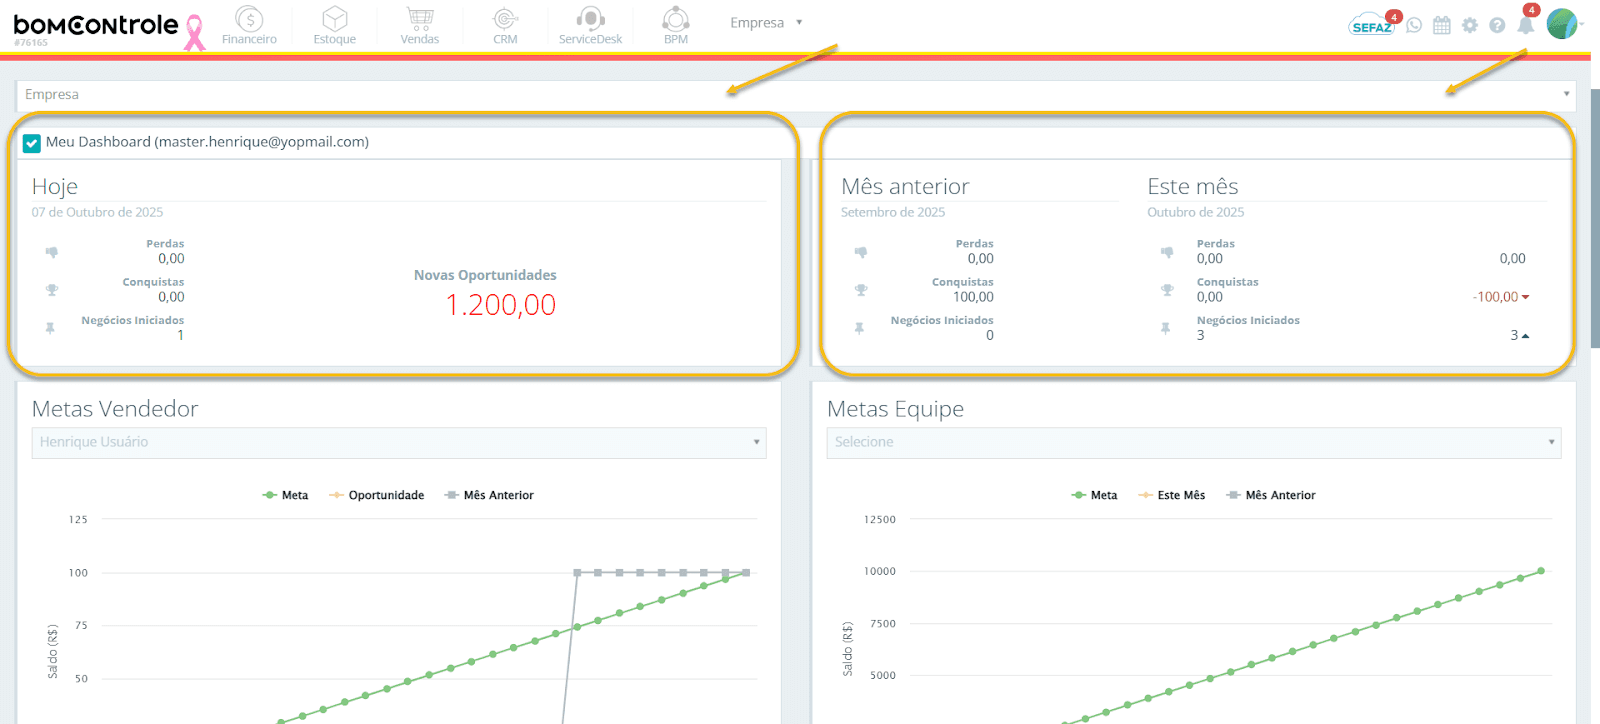Click Metas Equipe heading
The image size is (1600, 724).
click(896, 409)
